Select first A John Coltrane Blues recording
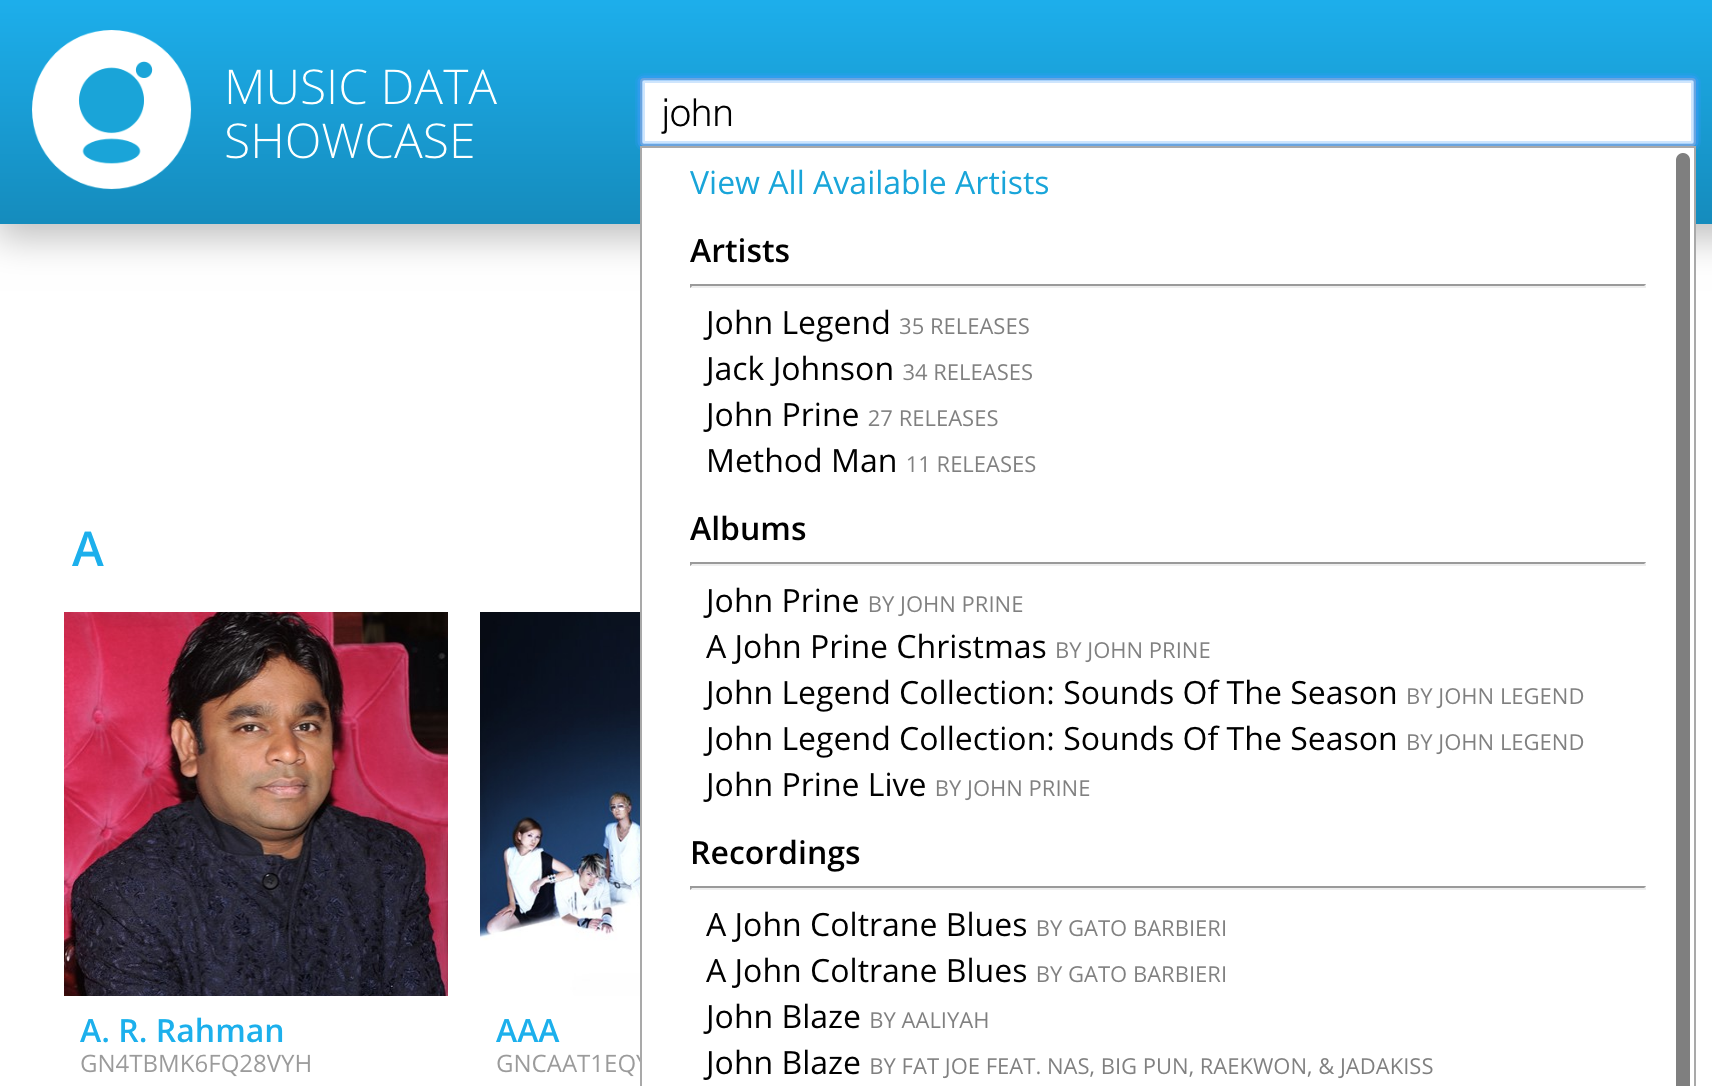1712x1086 pixels. [x=866, y=926]
